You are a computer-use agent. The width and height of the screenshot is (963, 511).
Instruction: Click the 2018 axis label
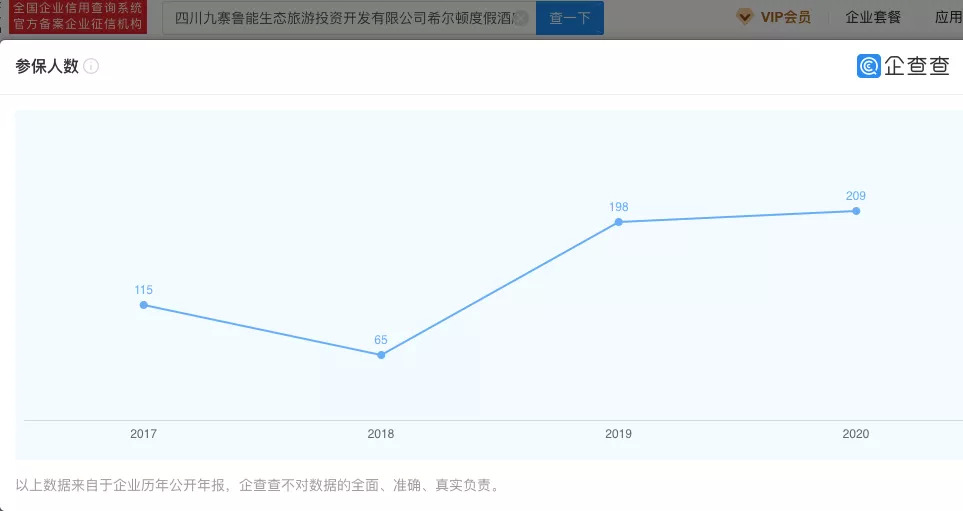coord(381,434)
